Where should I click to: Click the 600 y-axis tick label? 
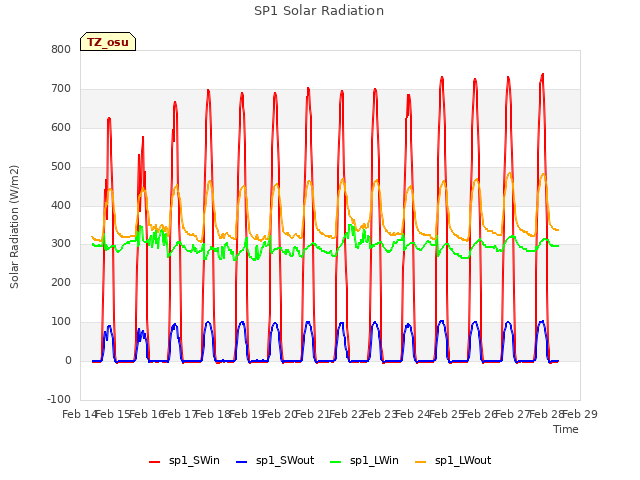(61, 127)
